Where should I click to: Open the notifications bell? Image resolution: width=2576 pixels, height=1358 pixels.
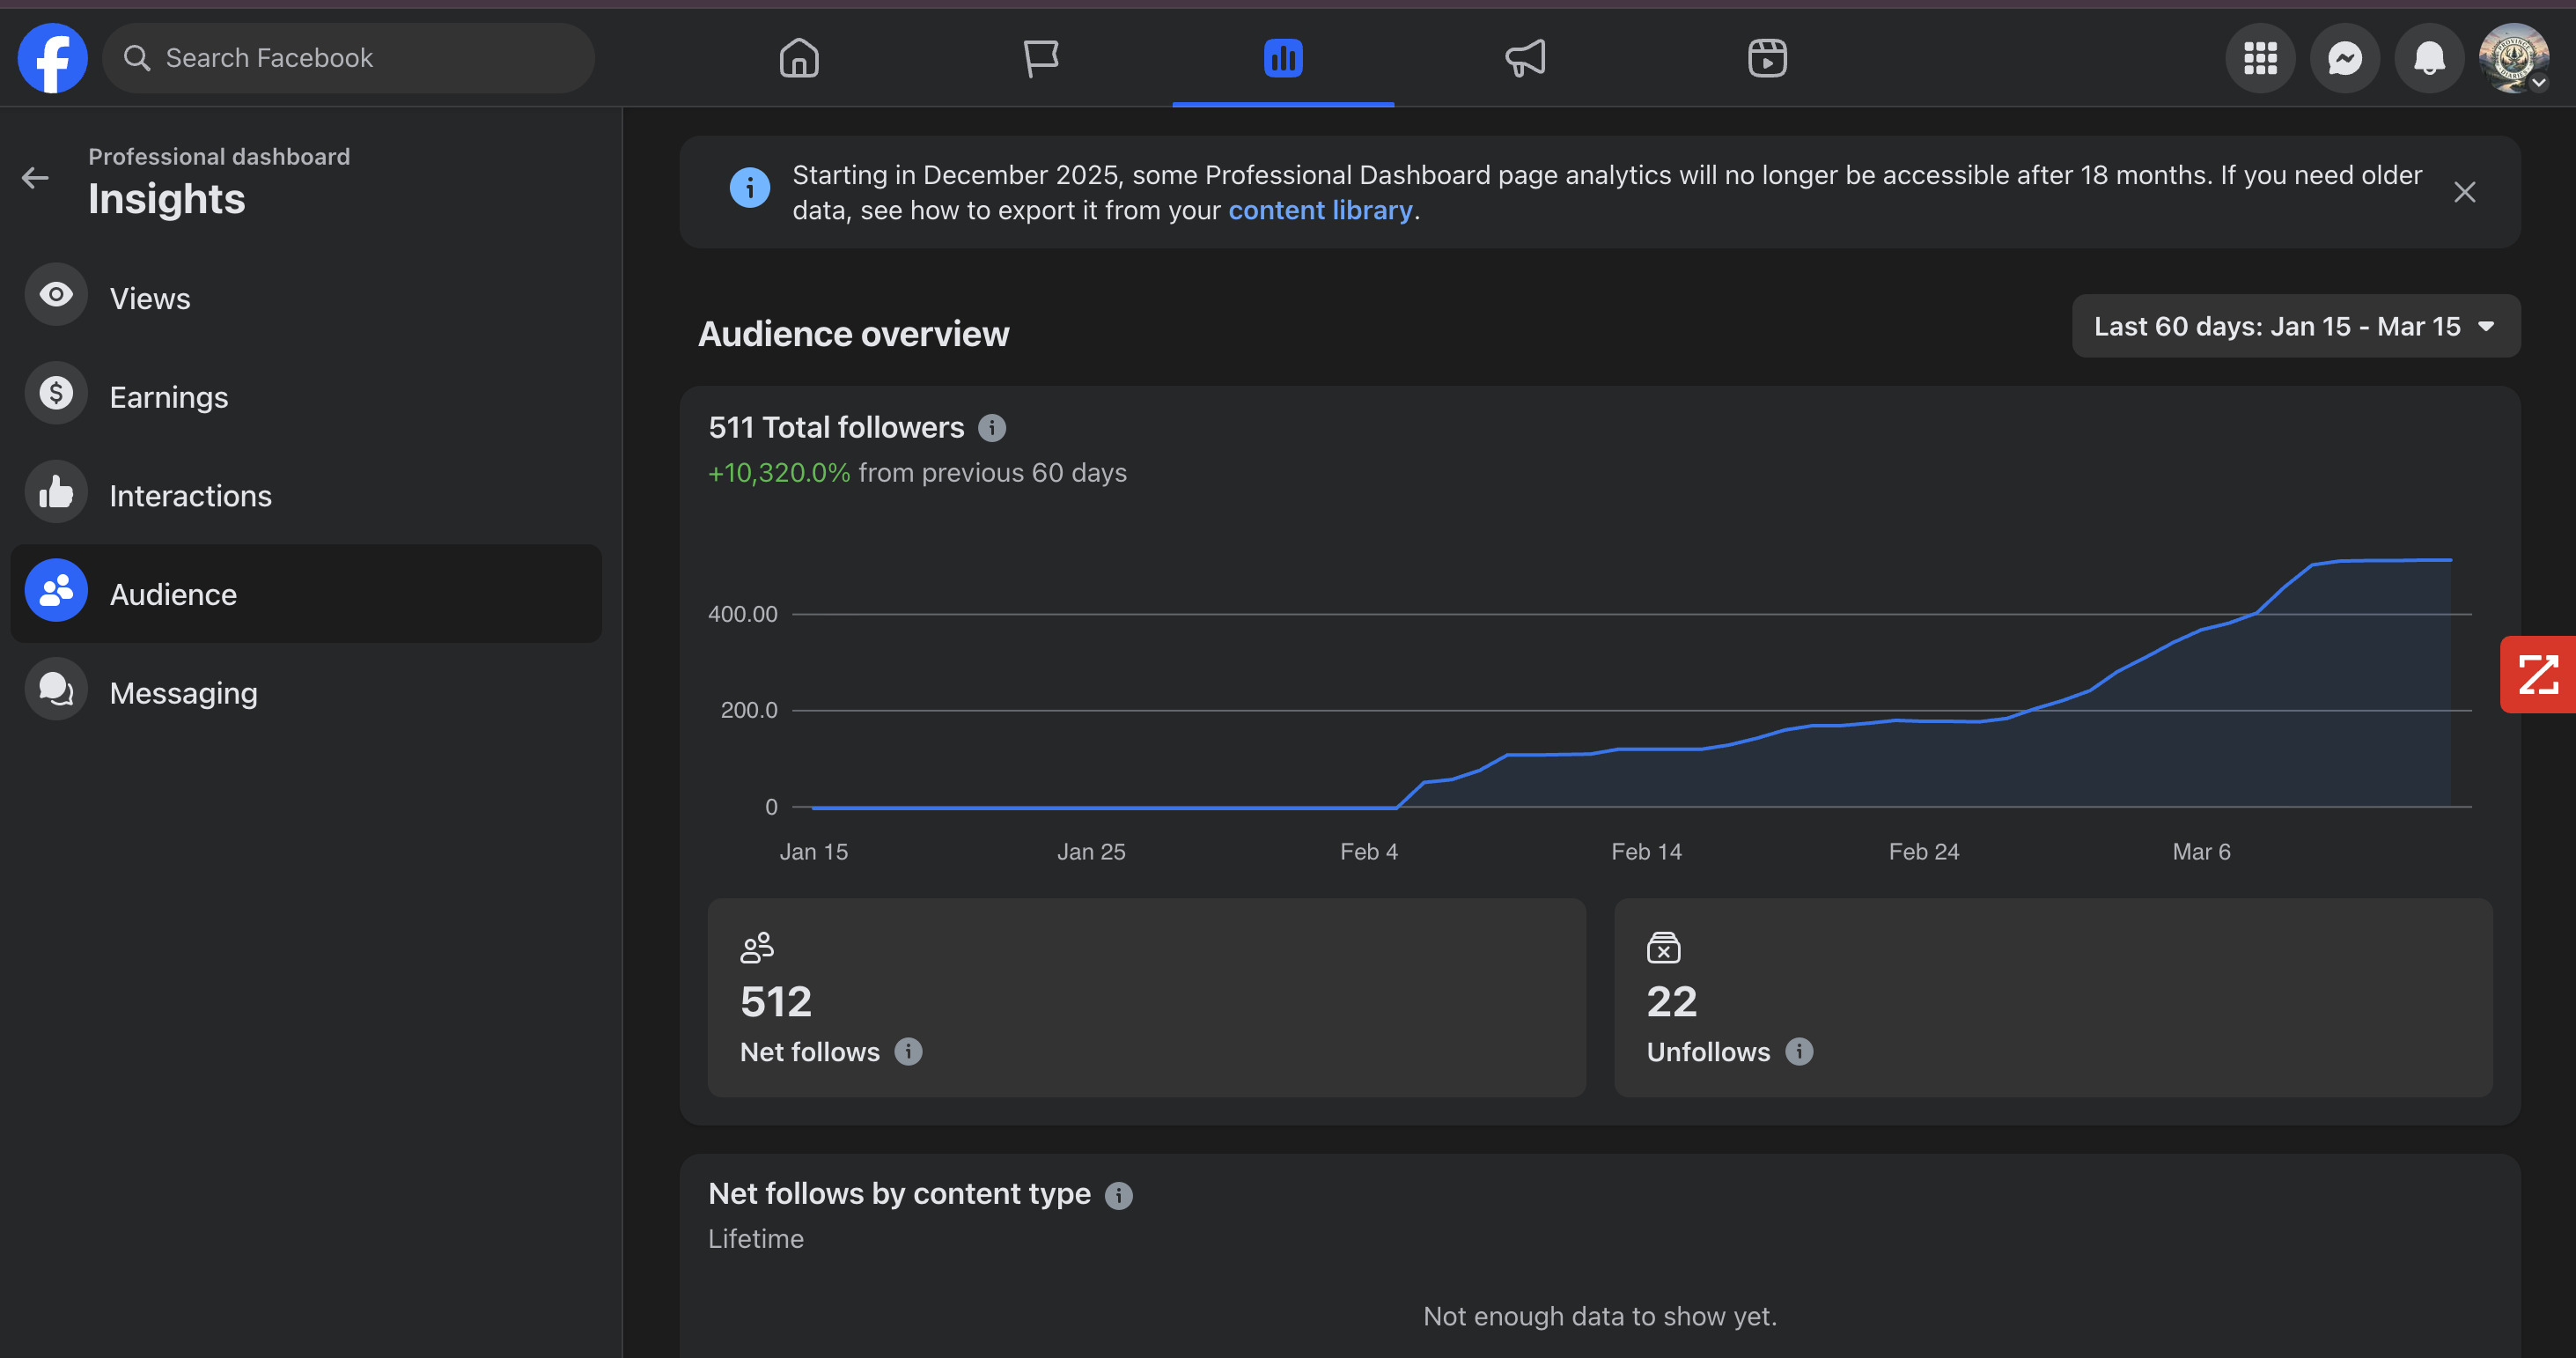click(x=2429, y=58)
